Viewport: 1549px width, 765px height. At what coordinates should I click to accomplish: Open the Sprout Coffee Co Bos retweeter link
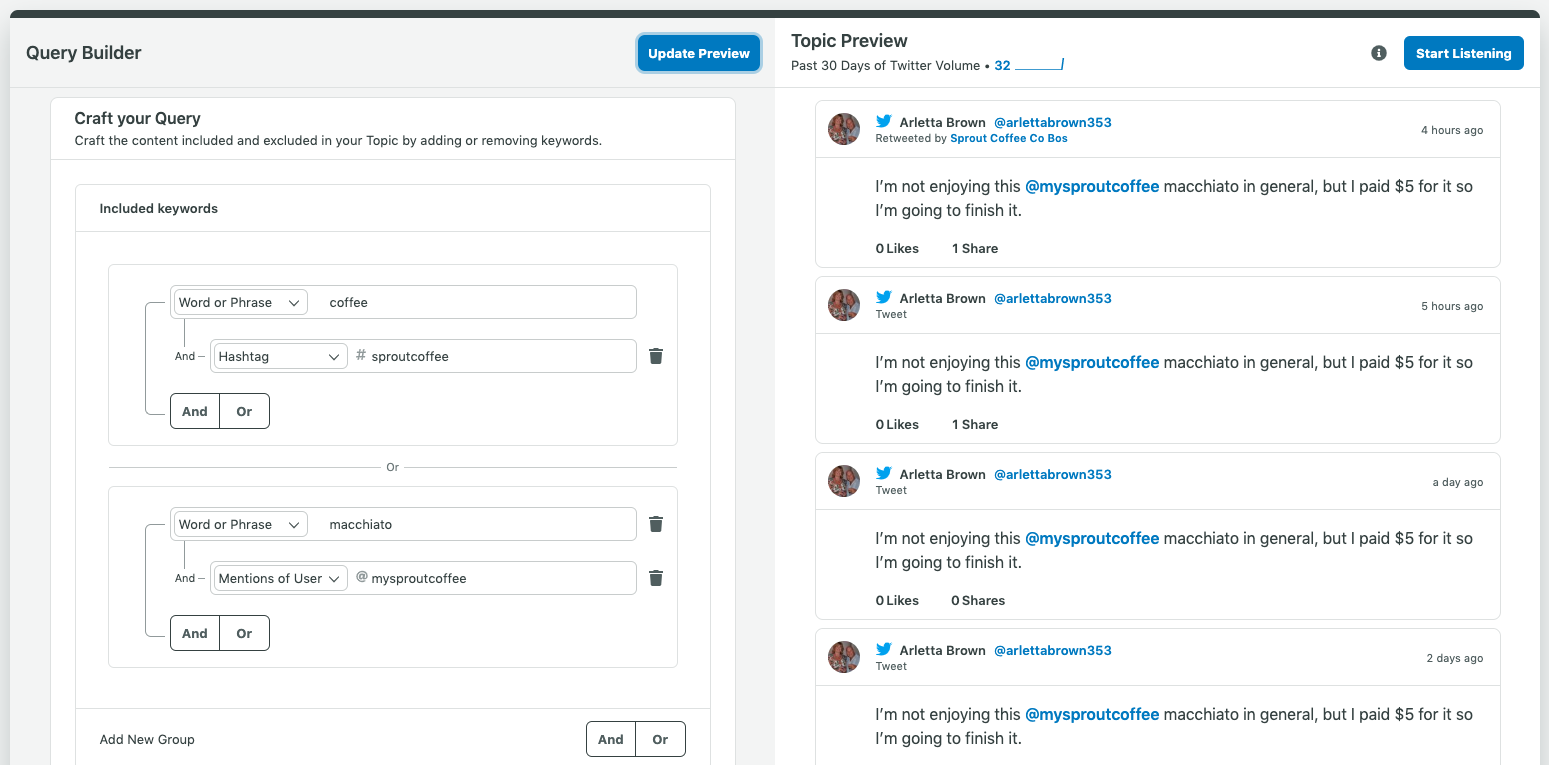click(x=1009, y=138)
